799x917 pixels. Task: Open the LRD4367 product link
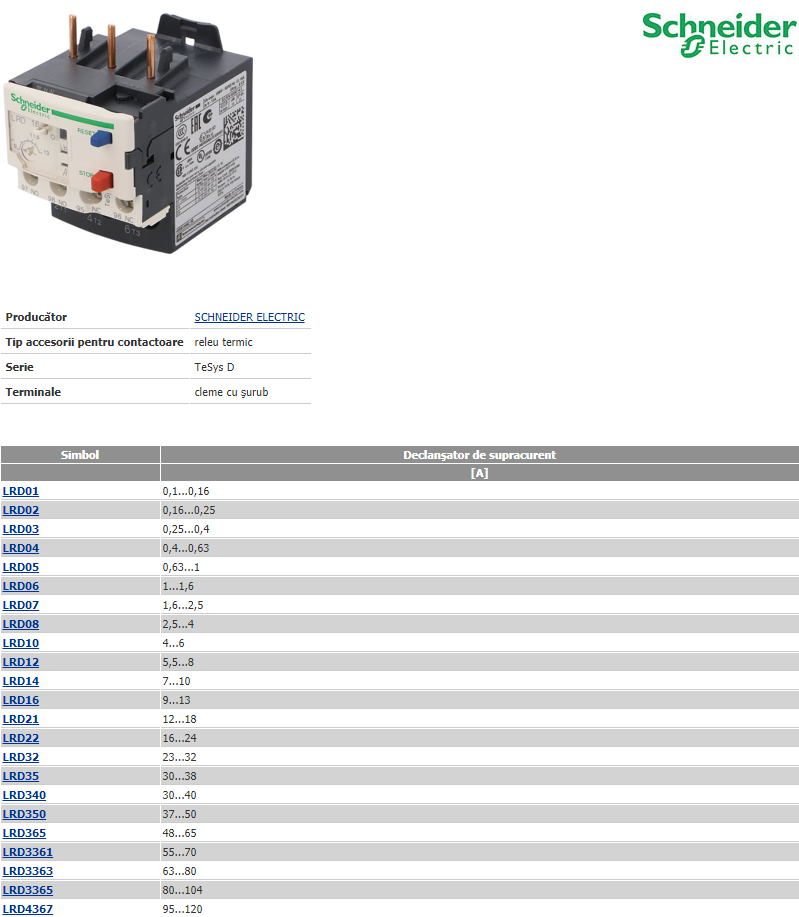pos(28,909)
